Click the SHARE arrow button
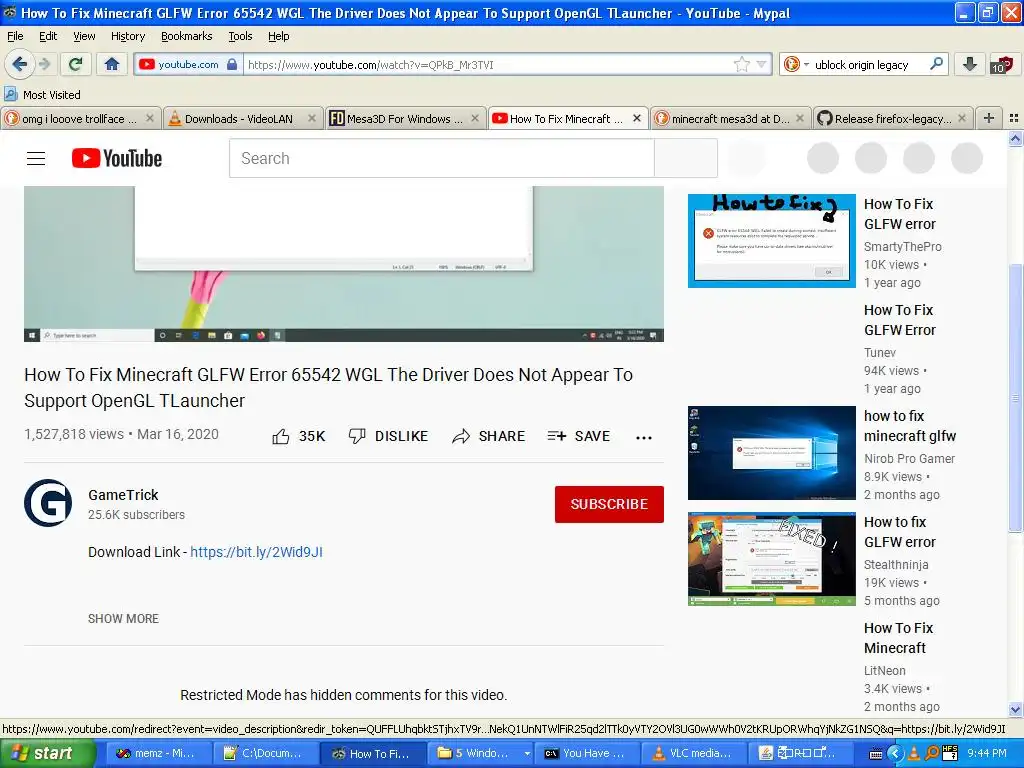Viewport: 1024px width, 768px height. [488, 436]
